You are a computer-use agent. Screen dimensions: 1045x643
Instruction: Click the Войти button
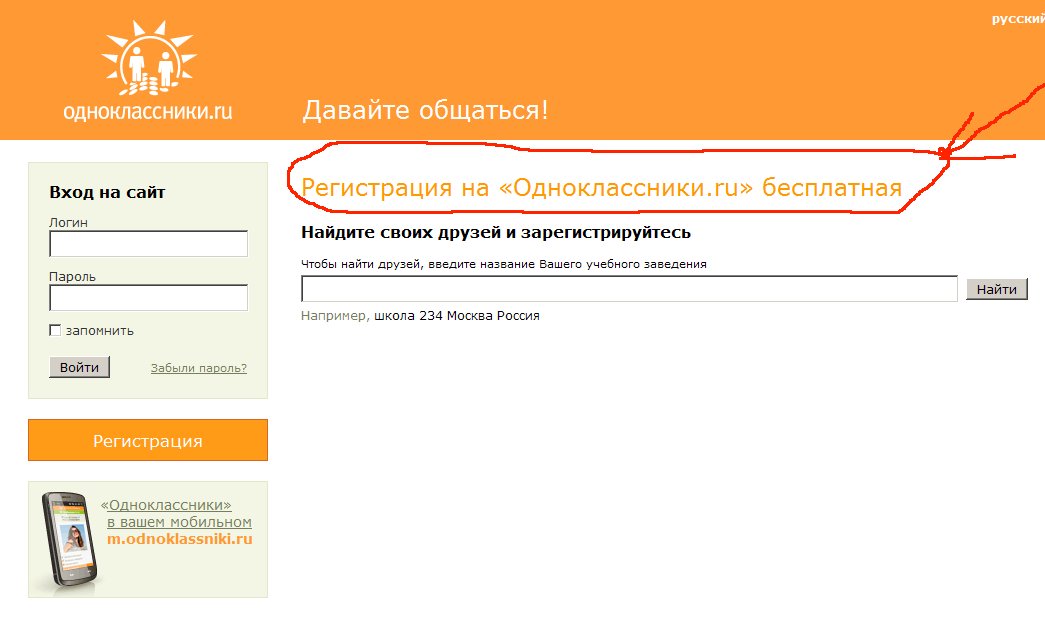point(79,367)
